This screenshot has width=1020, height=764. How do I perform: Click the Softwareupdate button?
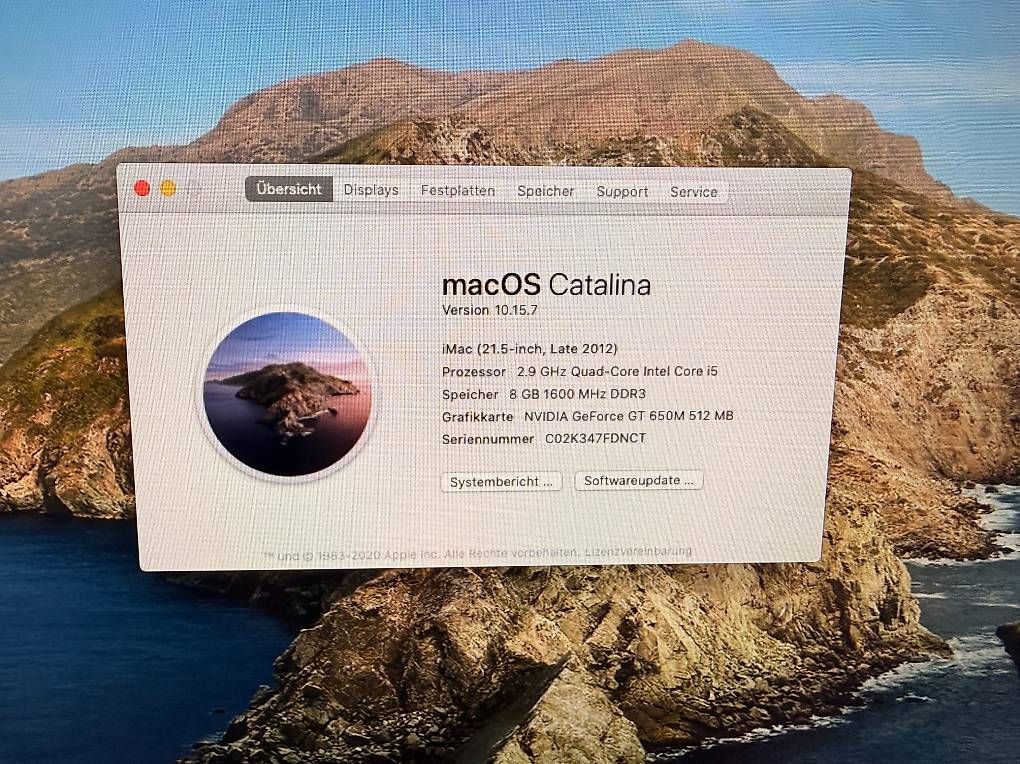(x=639, y=481)
